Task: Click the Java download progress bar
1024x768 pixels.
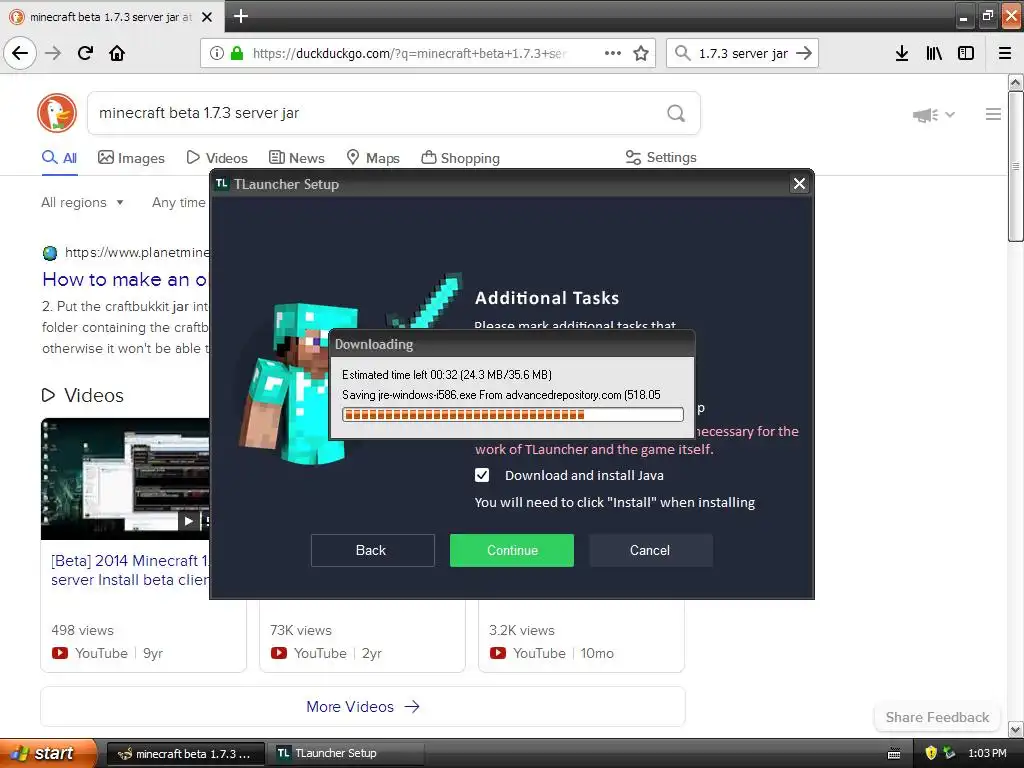Action: pyautogui.click(x=513, y=415)
